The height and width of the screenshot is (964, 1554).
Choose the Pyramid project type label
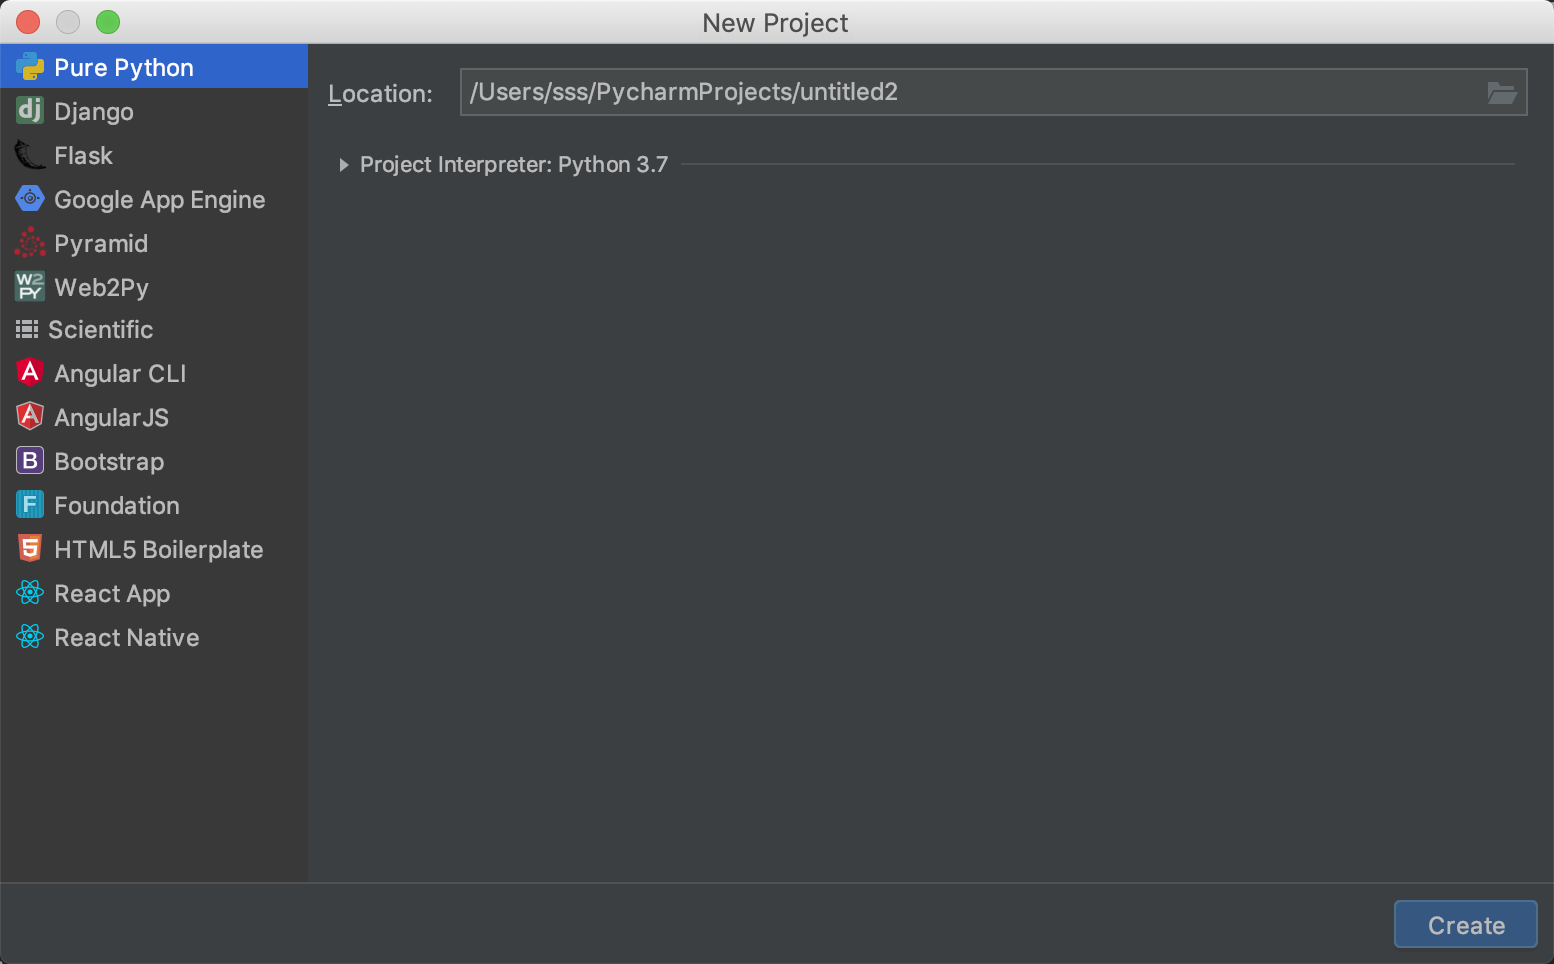coord(101,244)
